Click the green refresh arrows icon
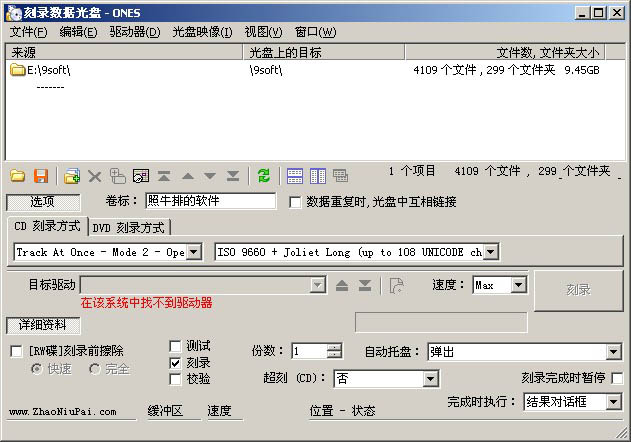Screen dimensions: 631x442 pyautogui.click(x=264, y=176)
